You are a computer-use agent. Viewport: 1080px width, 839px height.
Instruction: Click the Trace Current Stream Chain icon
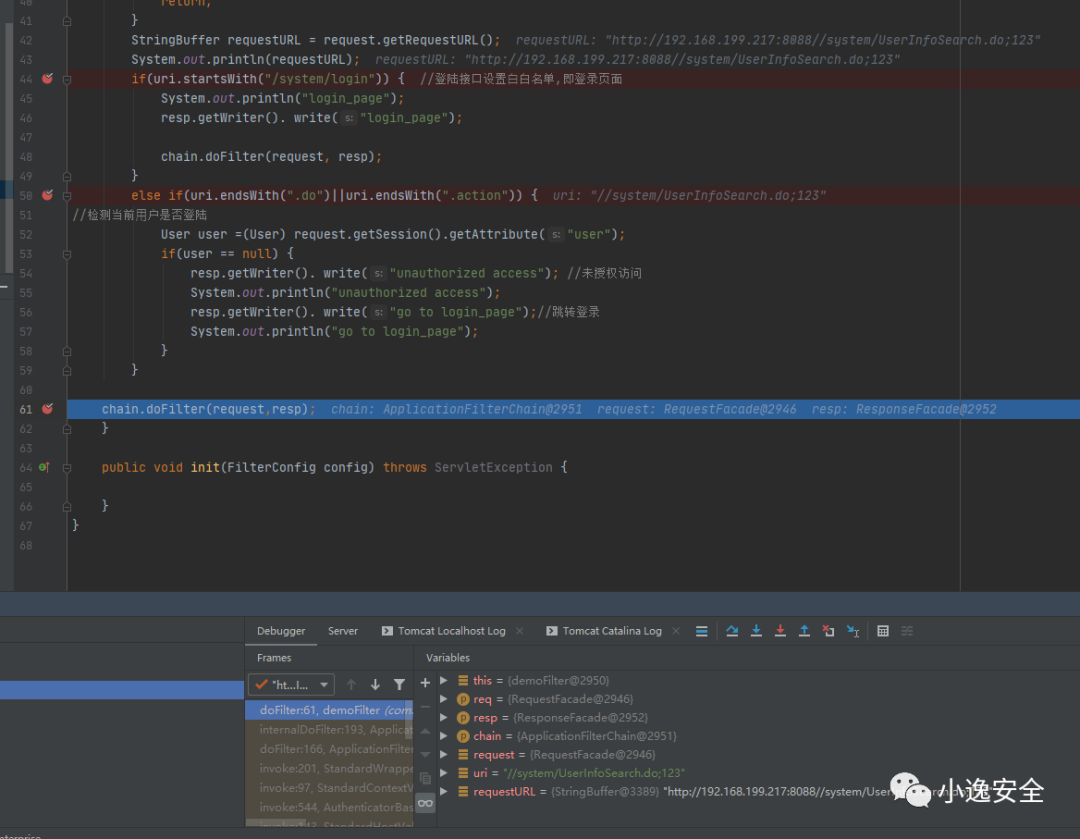[x=907, y=631]
